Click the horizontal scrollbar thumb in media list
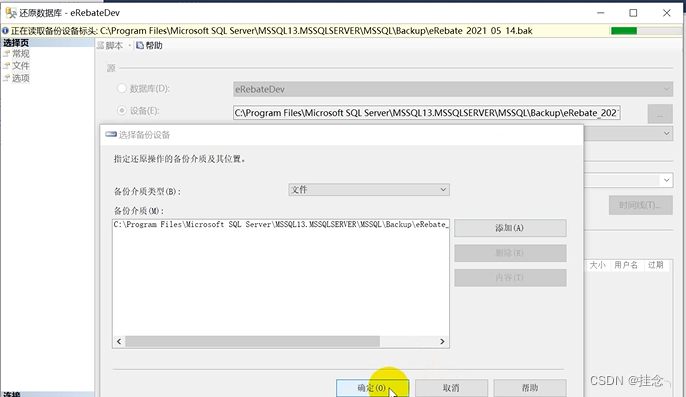686x397 pixels. click(x=252, y=341)
